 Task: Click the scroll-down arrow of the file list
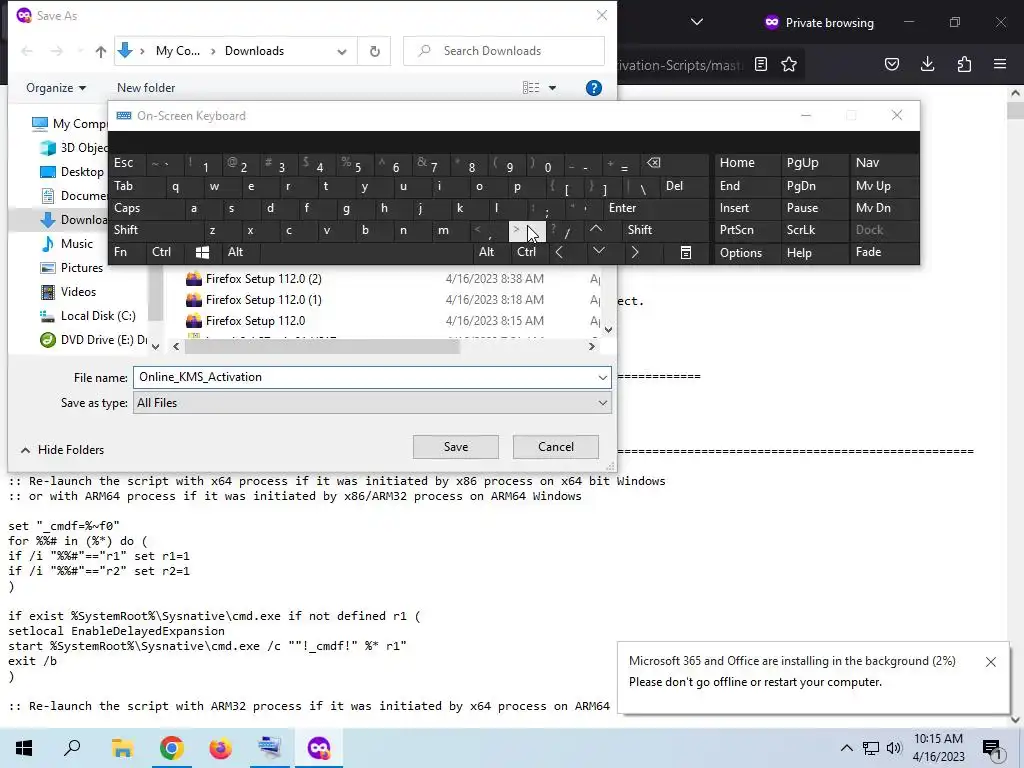608,330
